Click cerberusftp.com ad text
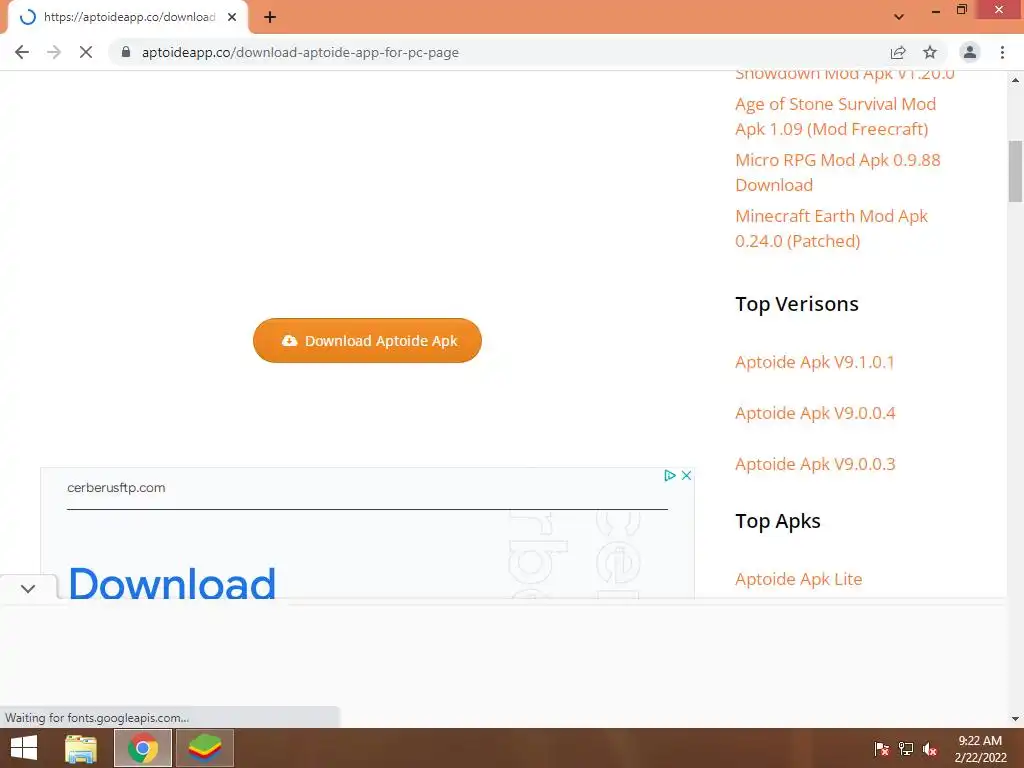This screenshot has height=768, width=1024. (x=116, y=487)
